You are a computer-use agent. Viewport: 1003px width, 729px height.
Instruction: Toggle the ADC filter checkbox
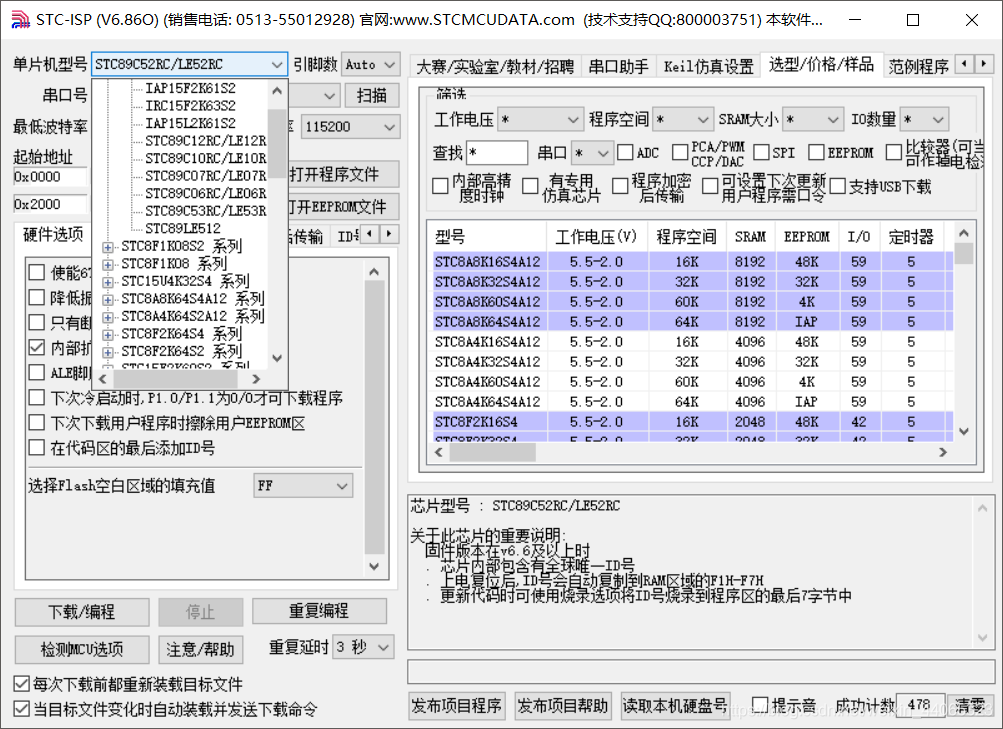coord(625,153)
